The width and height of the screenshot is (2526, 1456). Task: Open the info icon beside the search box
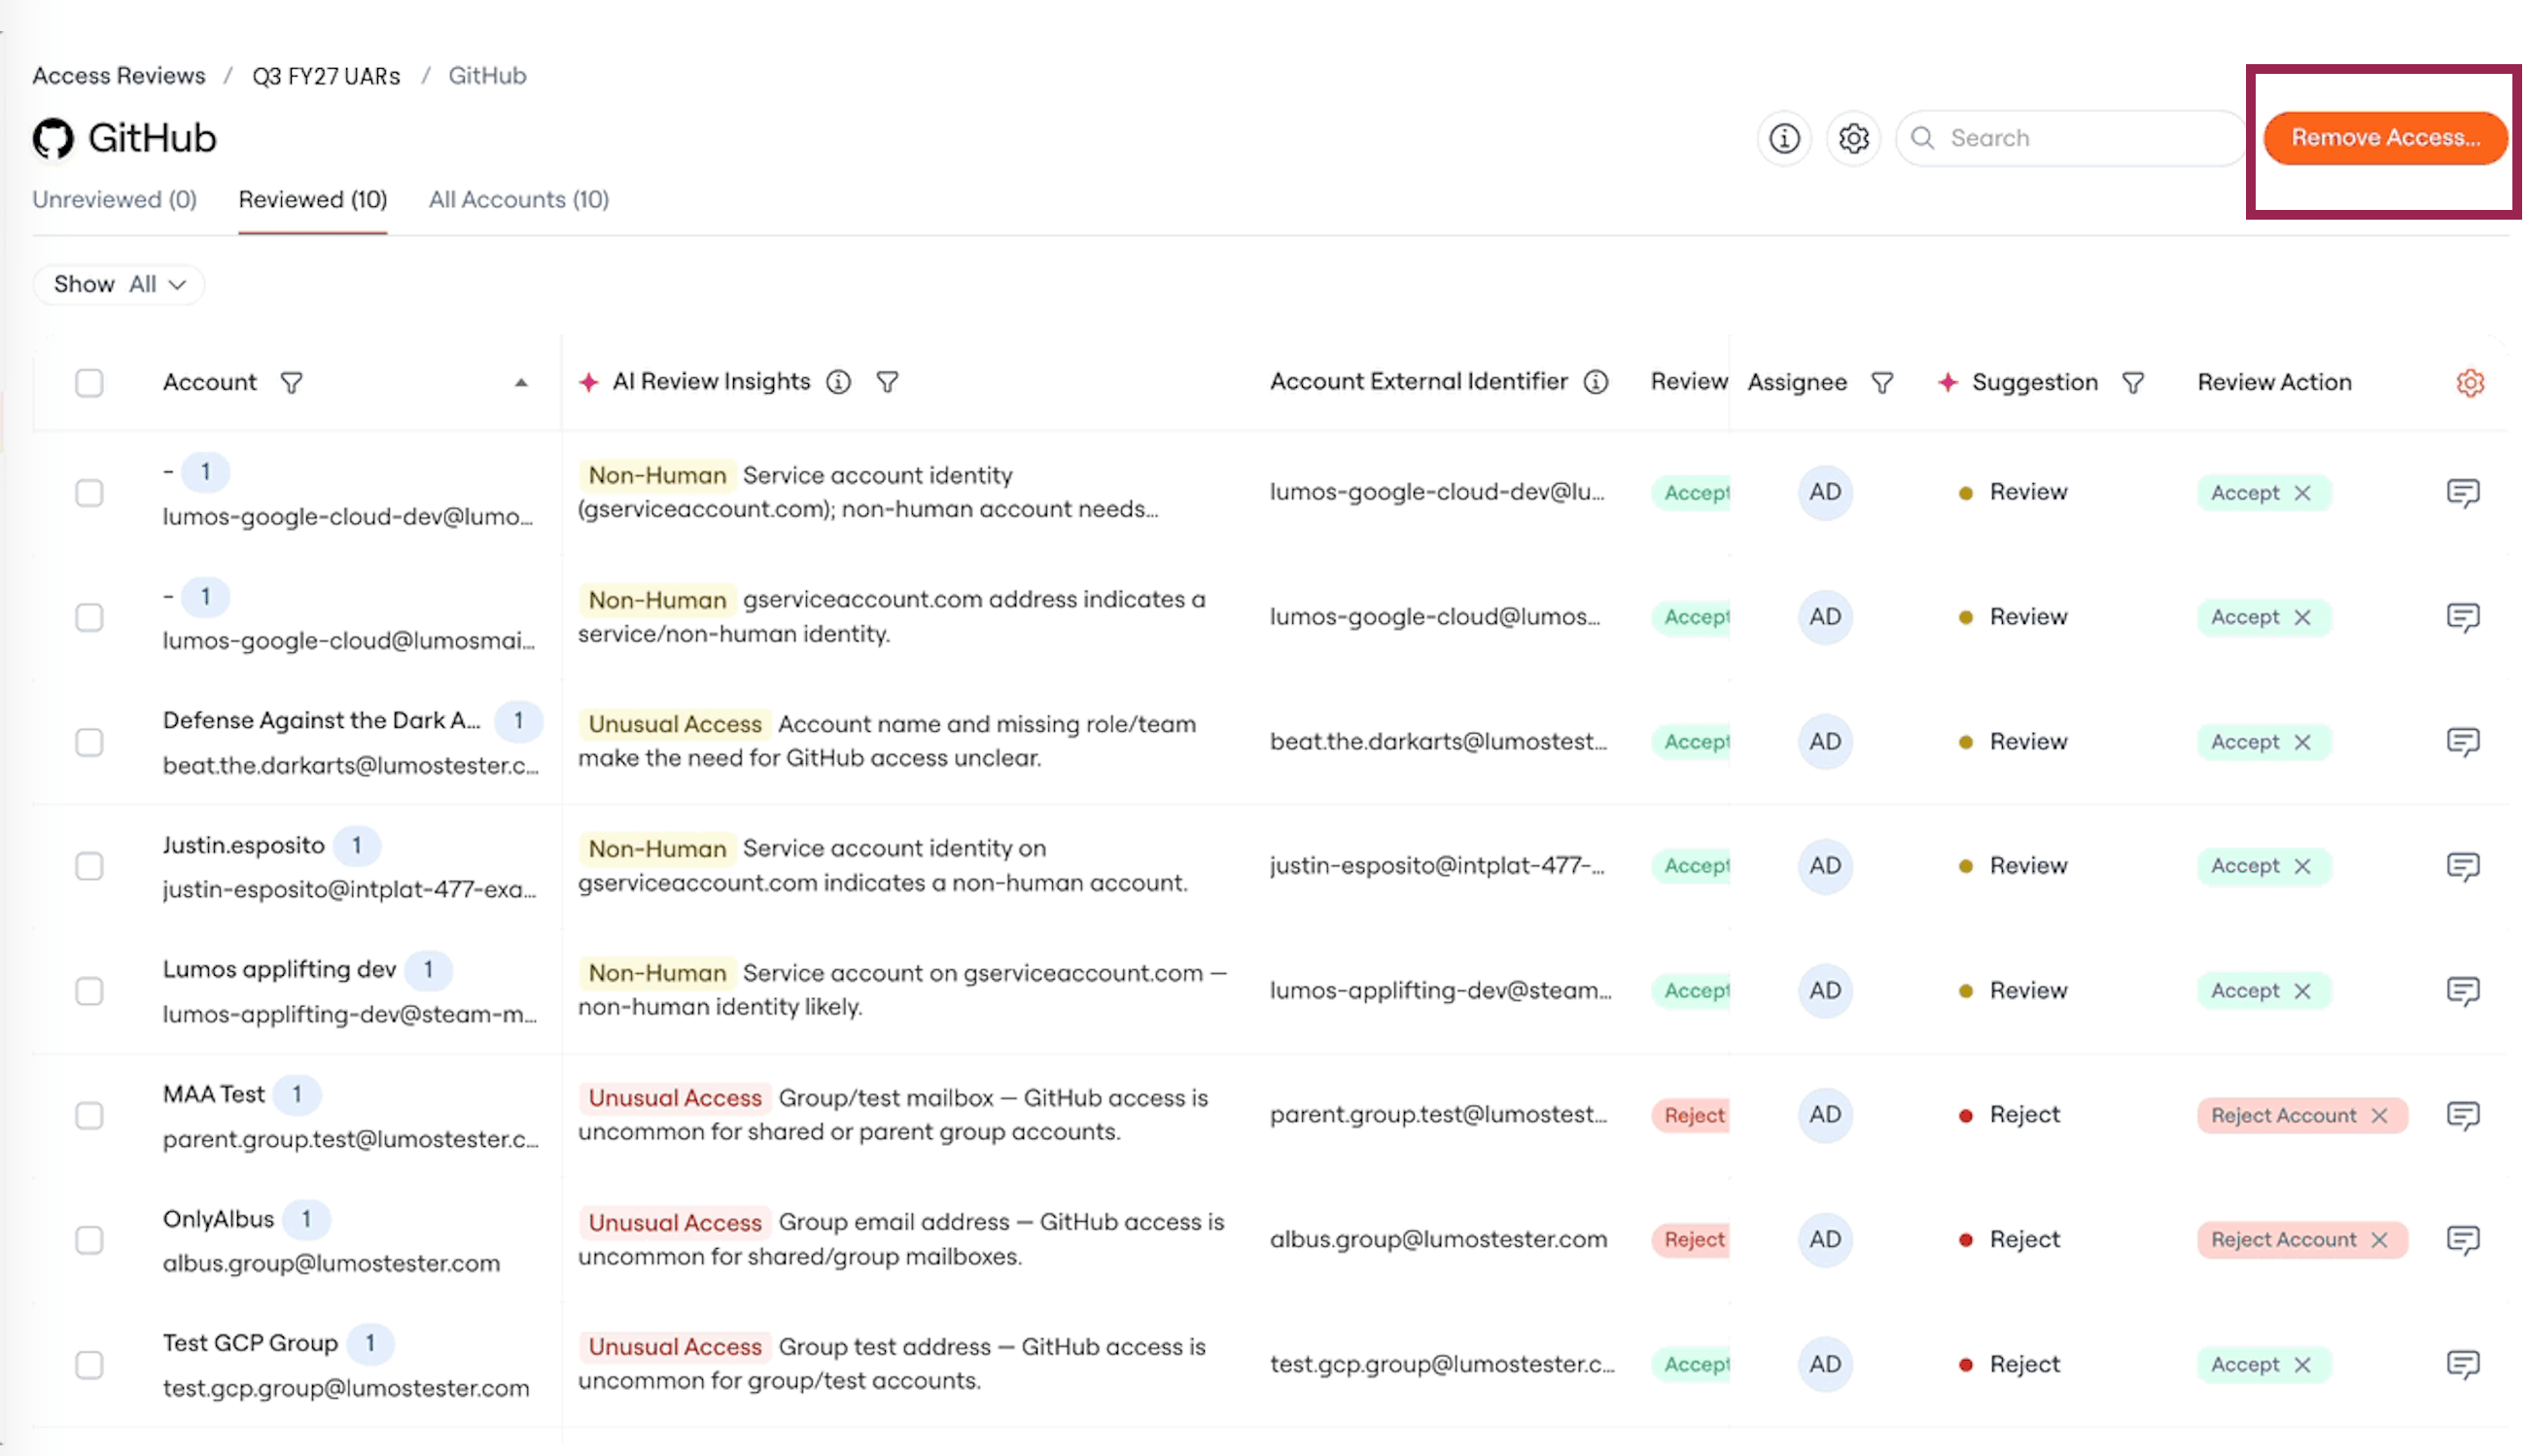[x=1787, y=138]
